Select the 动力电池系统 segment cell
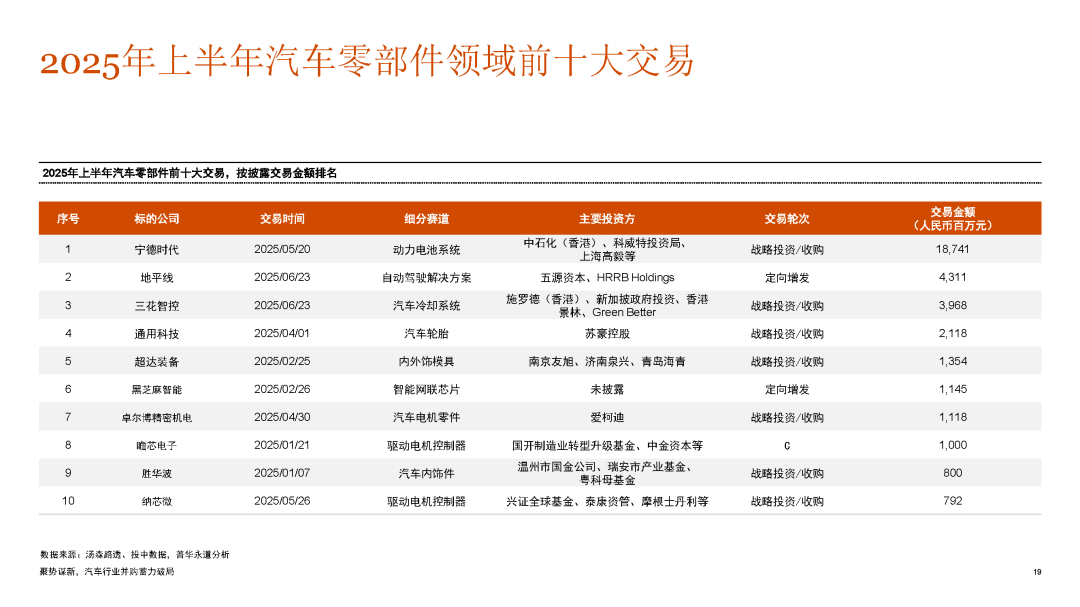 426,249
